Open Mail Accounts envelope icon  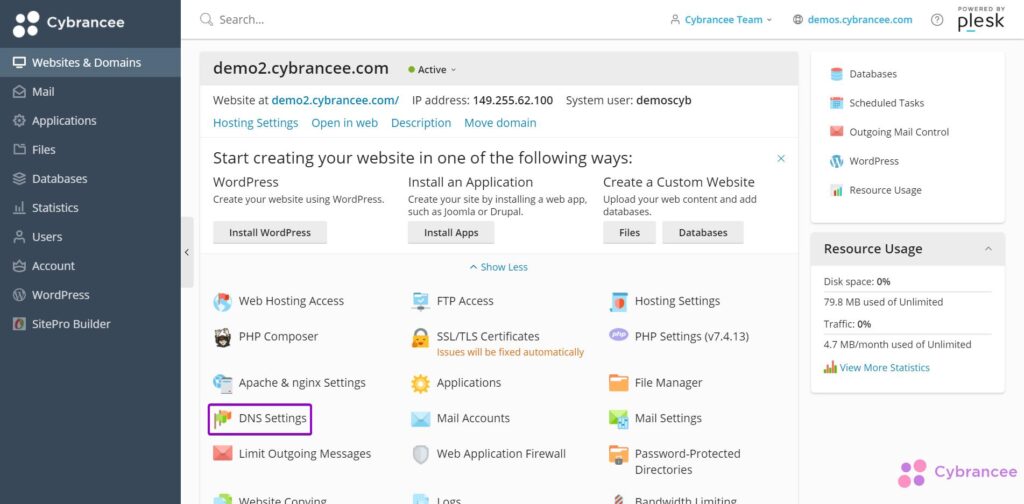(x=421, y=419)
